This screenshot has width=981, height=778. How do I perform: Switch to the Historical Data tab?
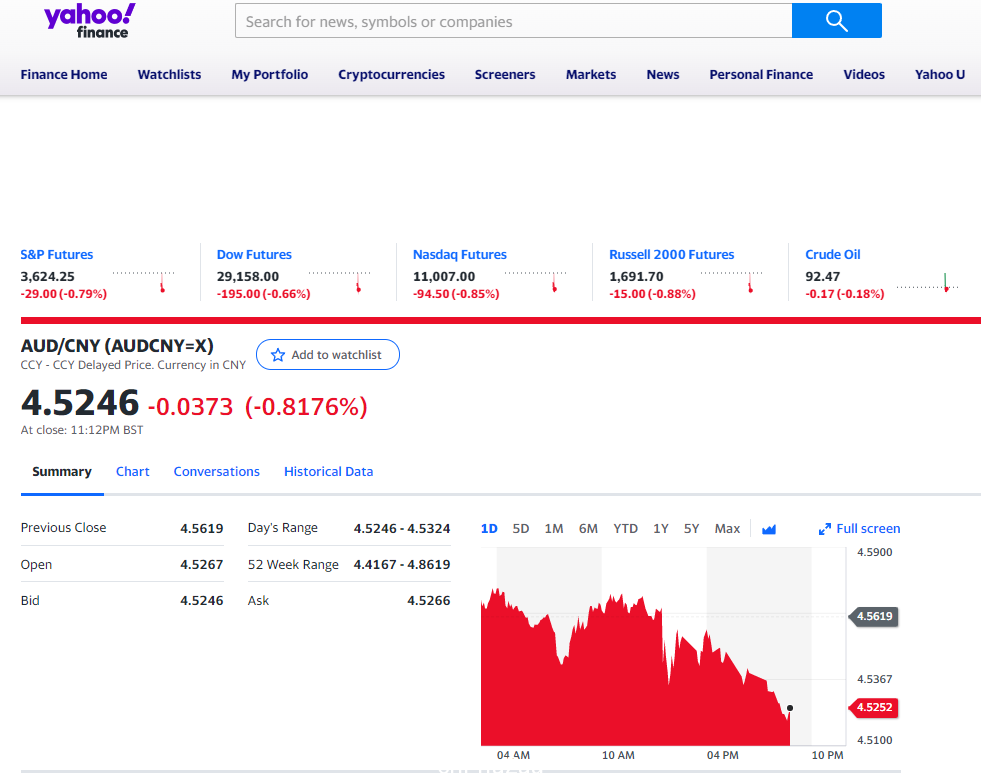[328, 472]
